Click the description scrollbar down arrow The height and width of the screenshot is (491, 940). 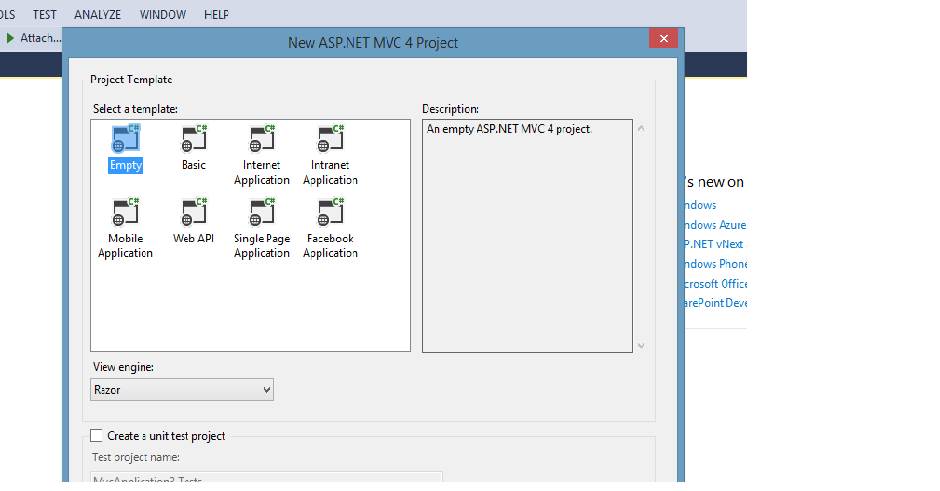(x=641, y=346)
